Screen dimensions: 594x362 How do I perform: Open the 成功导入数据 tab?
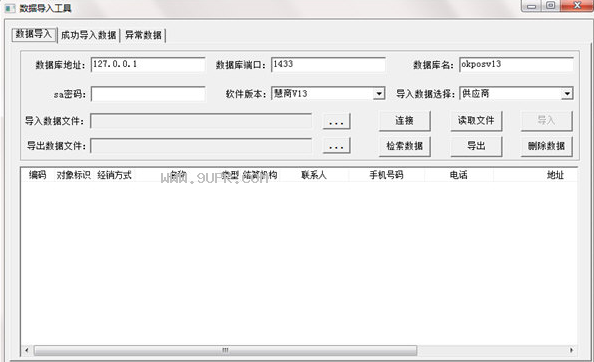[88, 35]
